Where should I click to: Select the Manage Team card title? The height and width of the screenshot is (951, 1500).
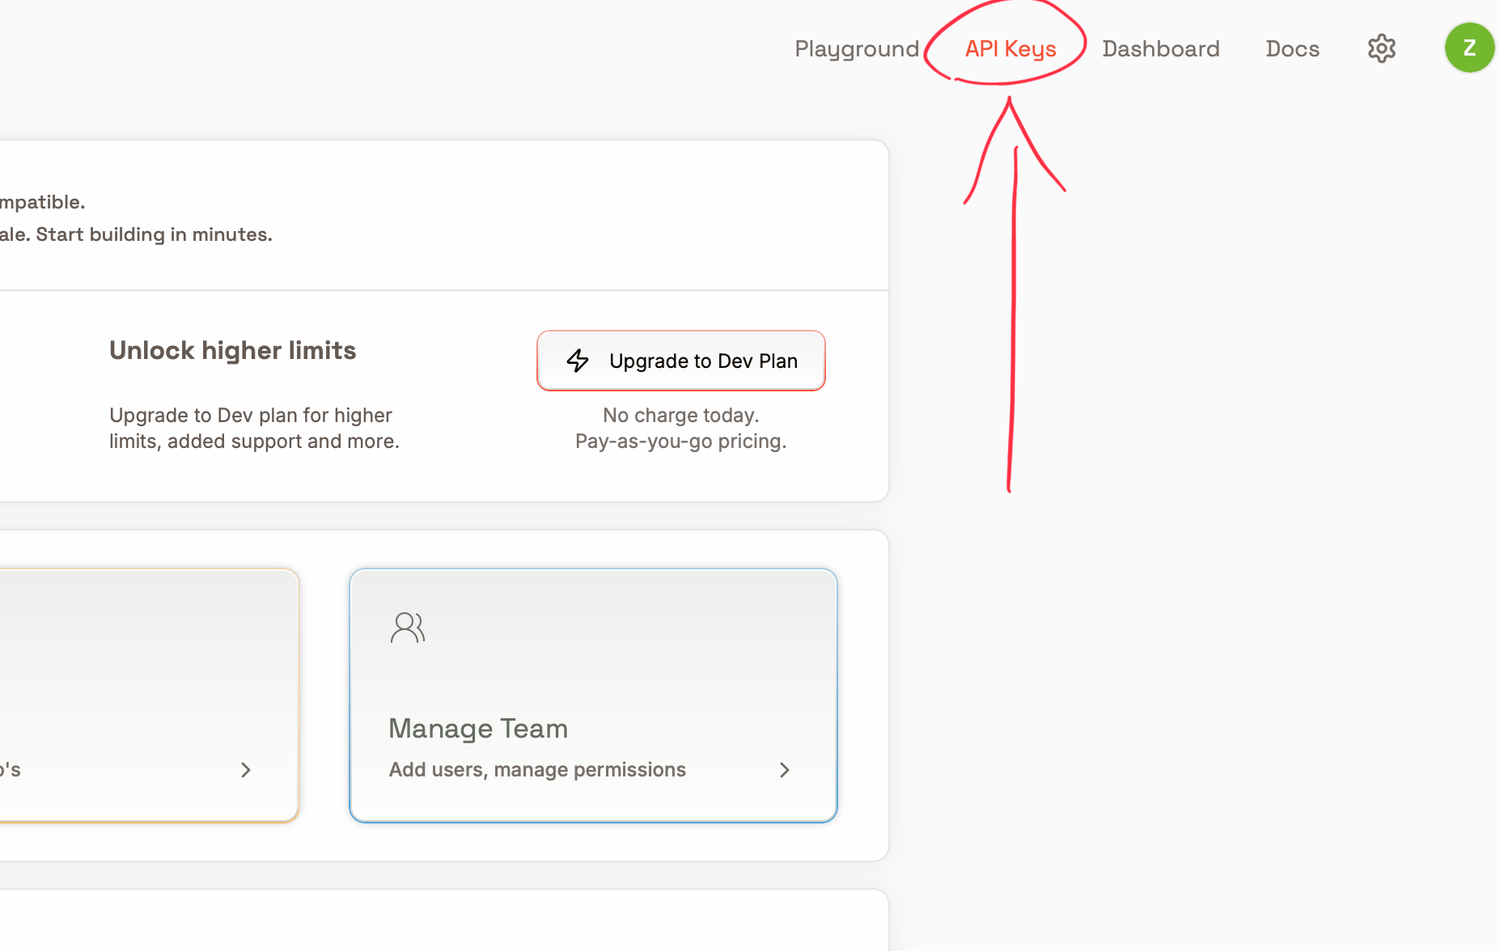[478, 728]
